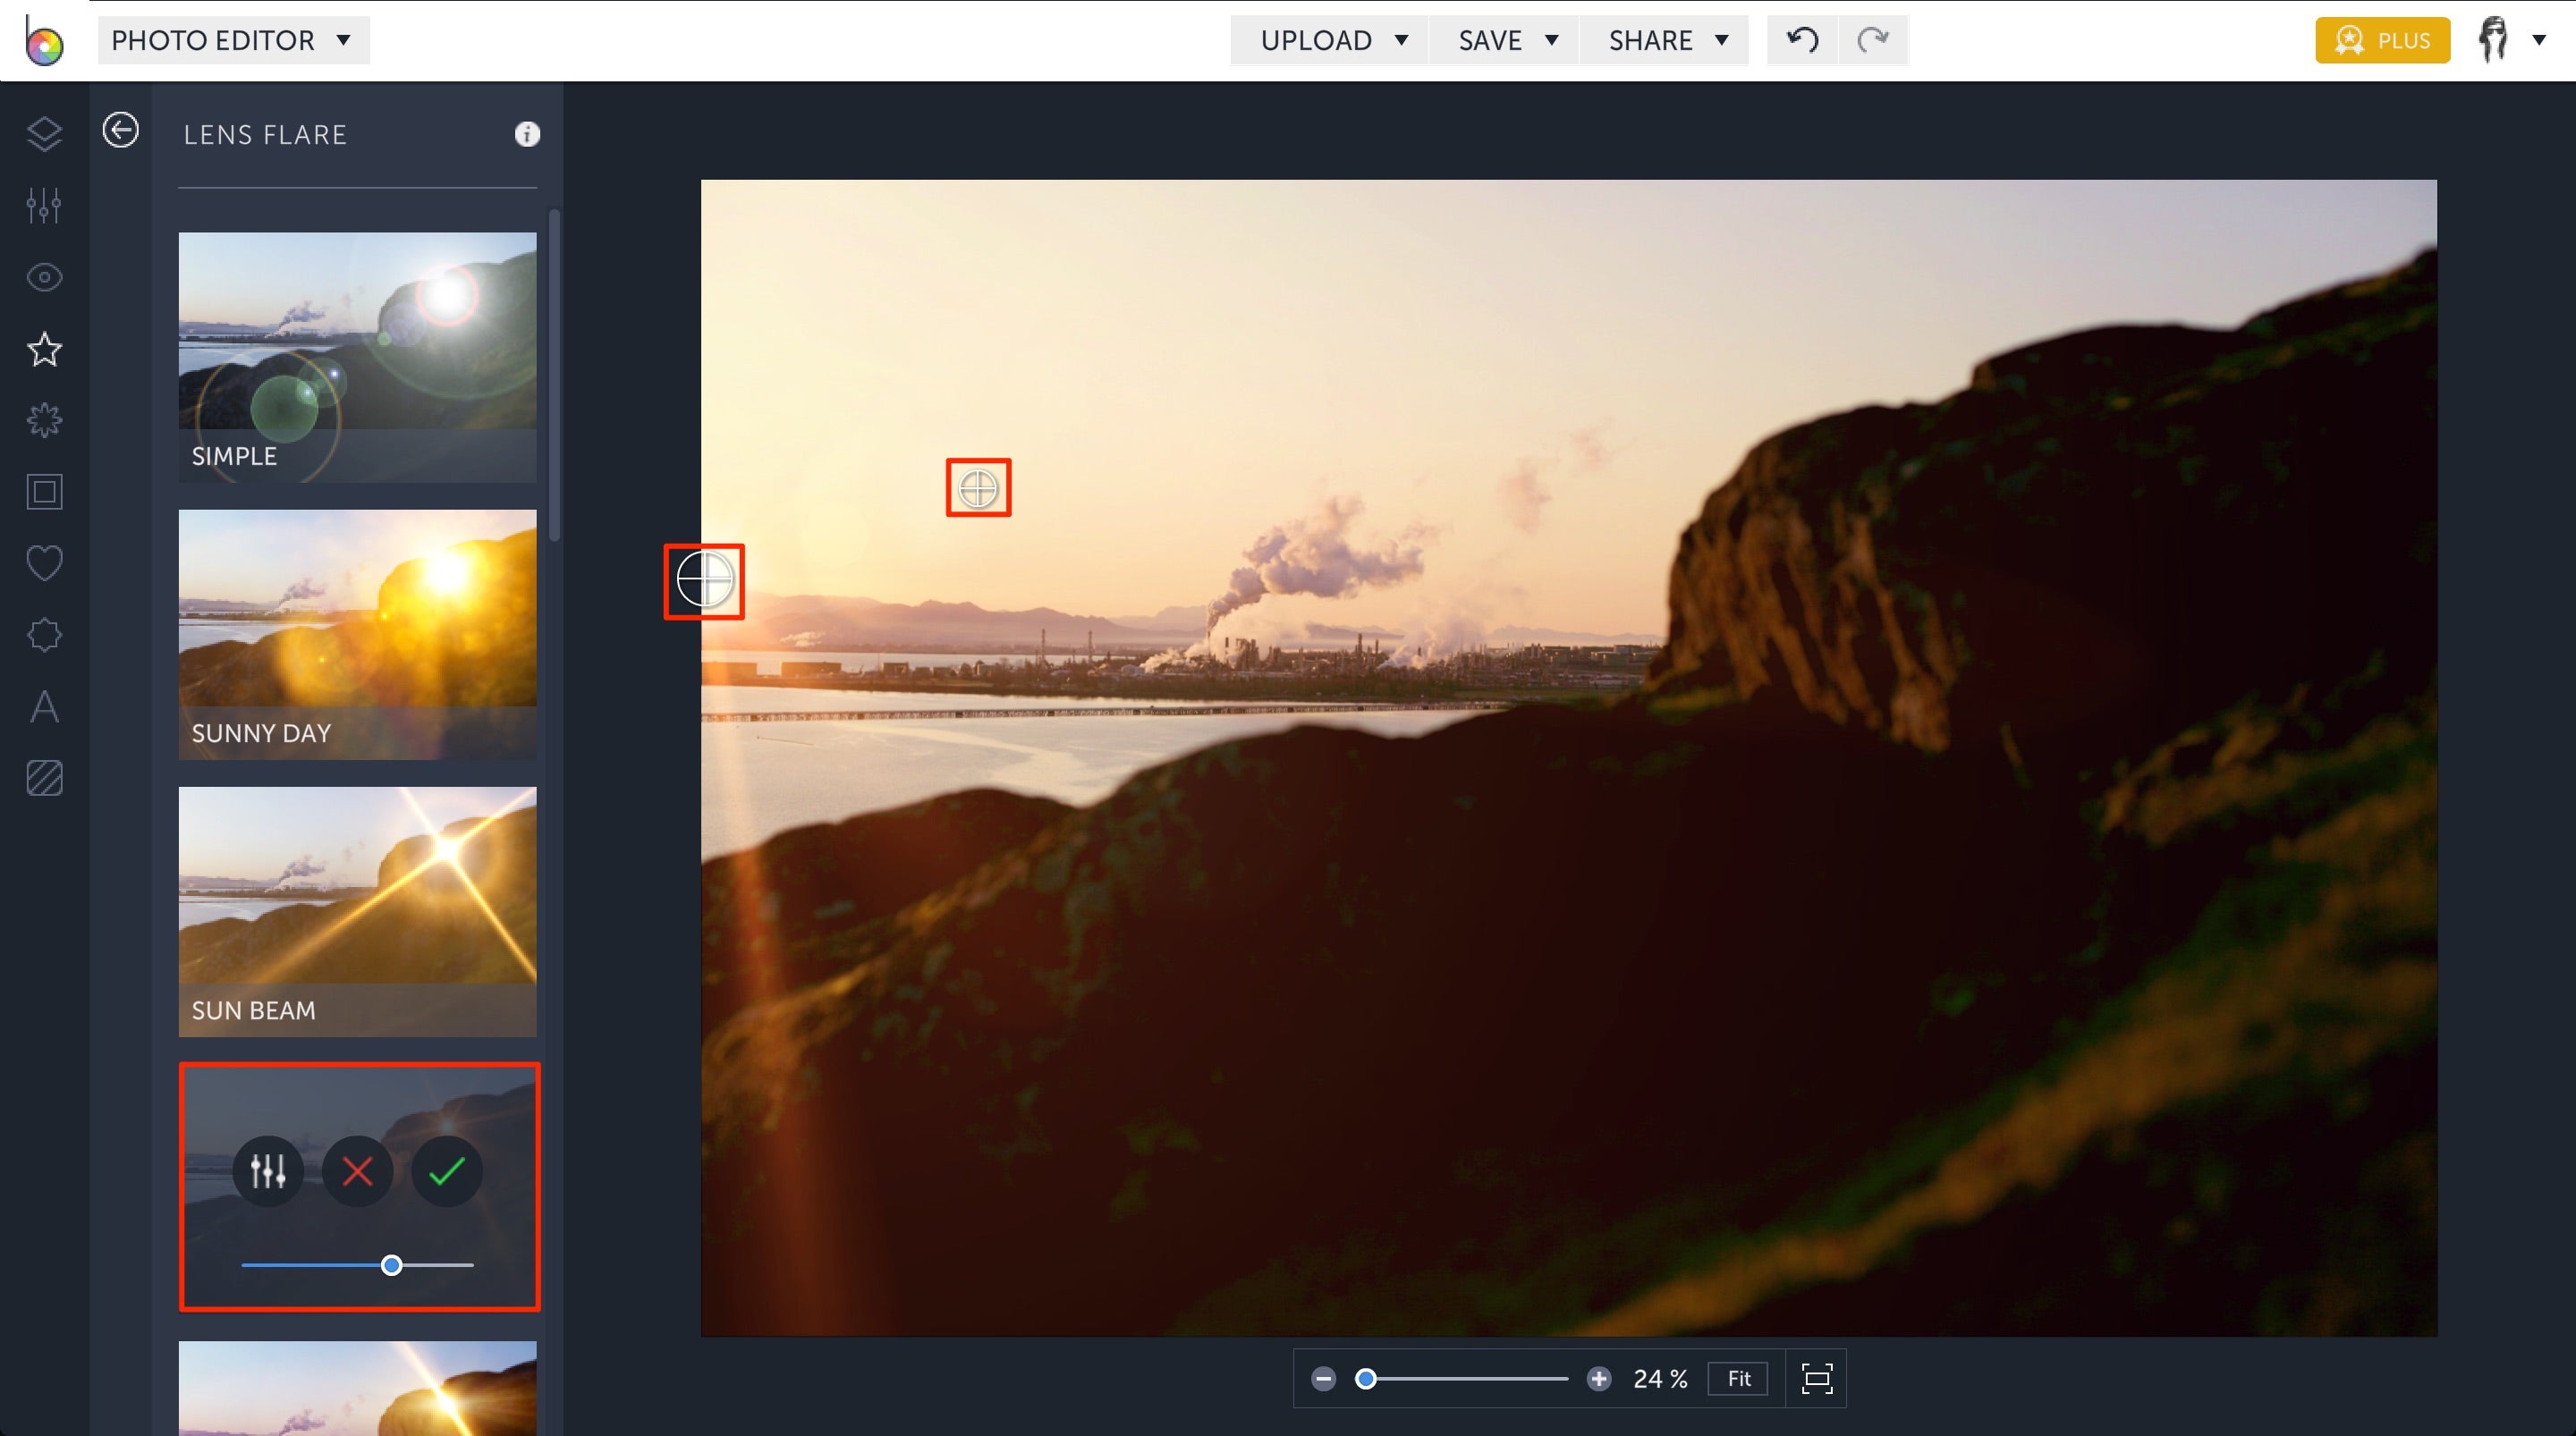This screenshot has width=2576, height=1436.
Task: Cancel effect with the red X button
Action: point(357,1170)
